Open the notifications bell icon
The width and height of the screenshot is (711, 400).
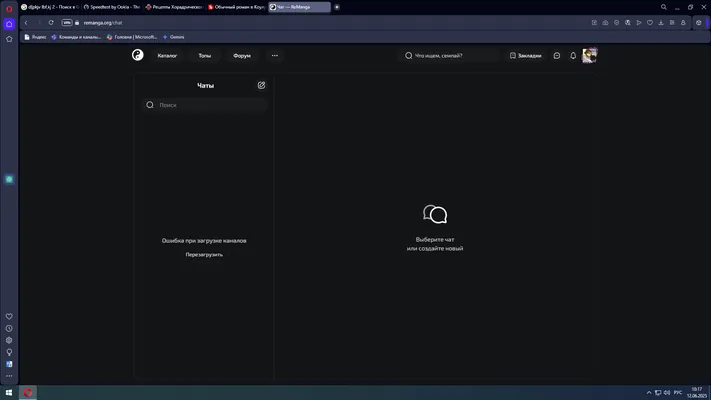(573, 55)
